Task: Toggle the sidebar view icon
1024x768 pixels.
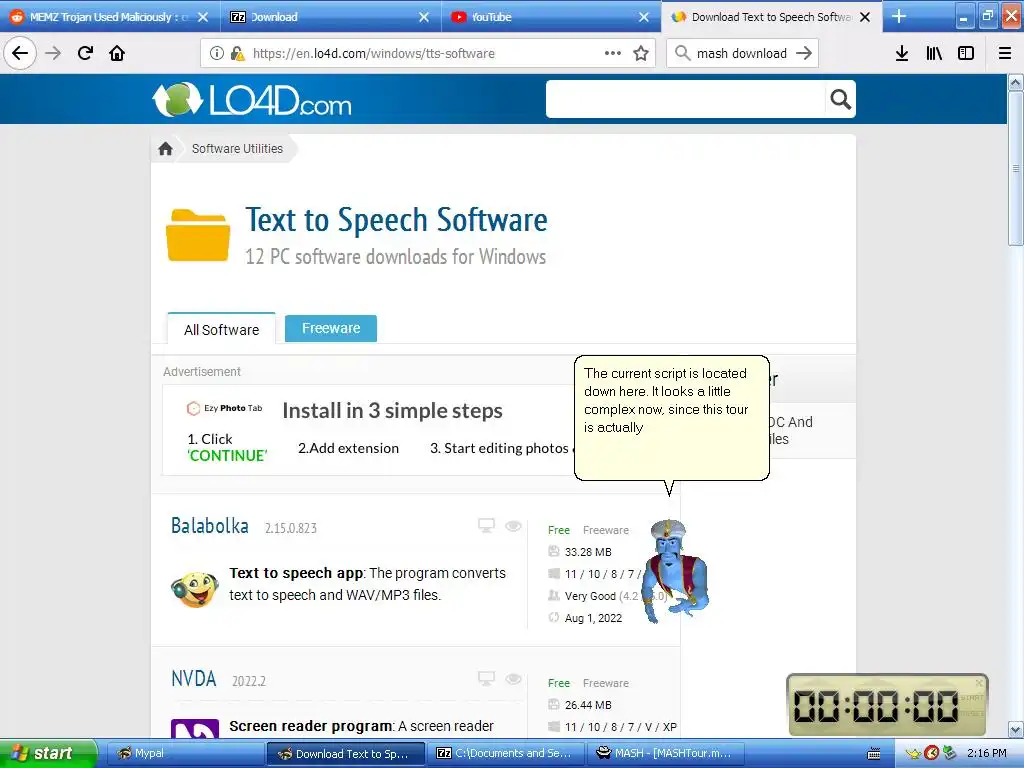Action: click(x=966, y=53)
